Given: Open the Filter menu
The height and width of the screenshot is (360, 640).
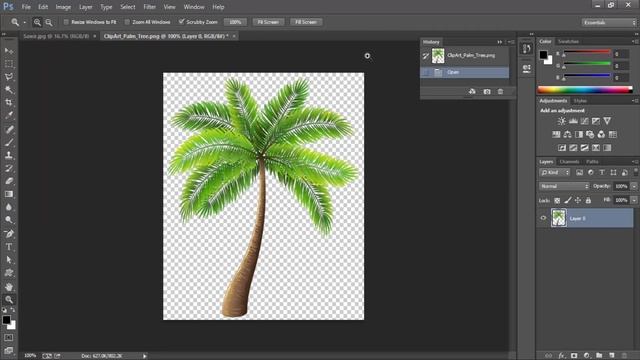Looking at the screenshot, I should click(149, 7).
